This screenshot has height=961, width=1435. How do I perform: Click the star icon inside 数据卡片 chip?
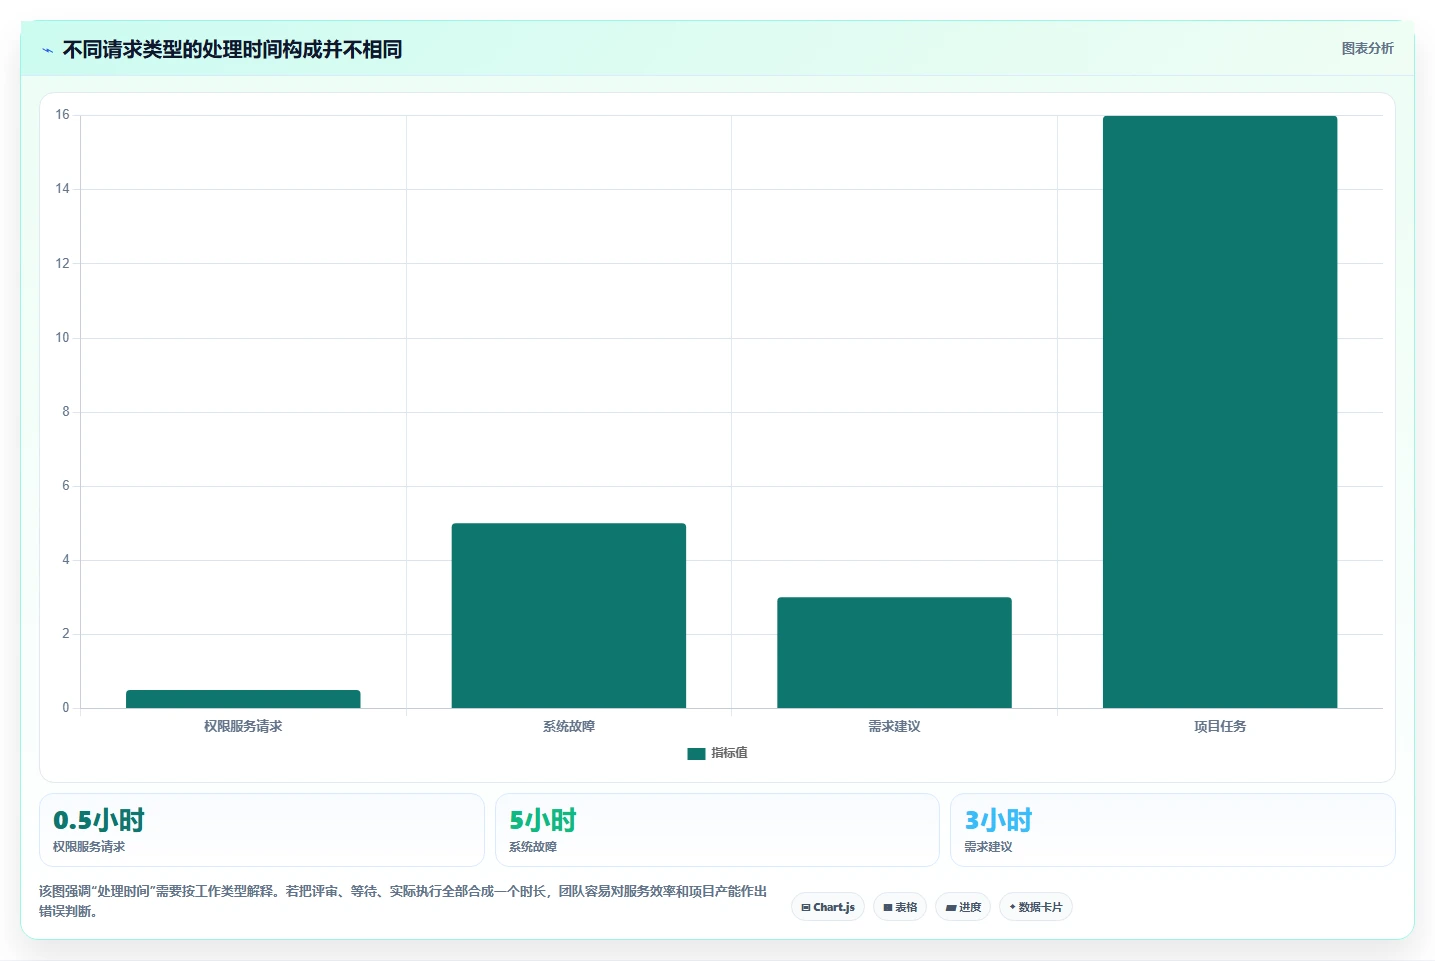(1012, 907)
